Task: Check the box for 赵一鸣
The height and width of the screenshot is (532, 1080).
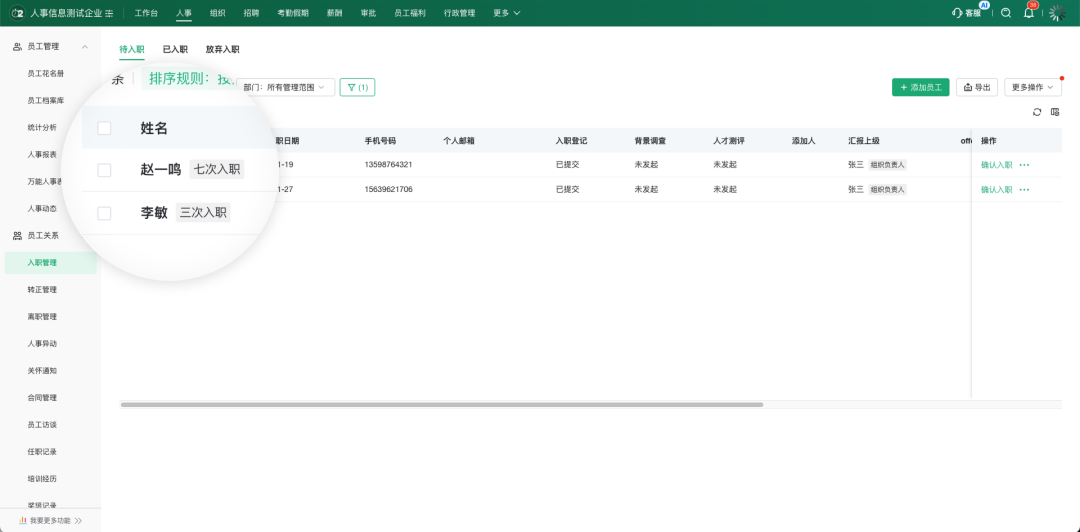Action: click(x=104, y=170)
